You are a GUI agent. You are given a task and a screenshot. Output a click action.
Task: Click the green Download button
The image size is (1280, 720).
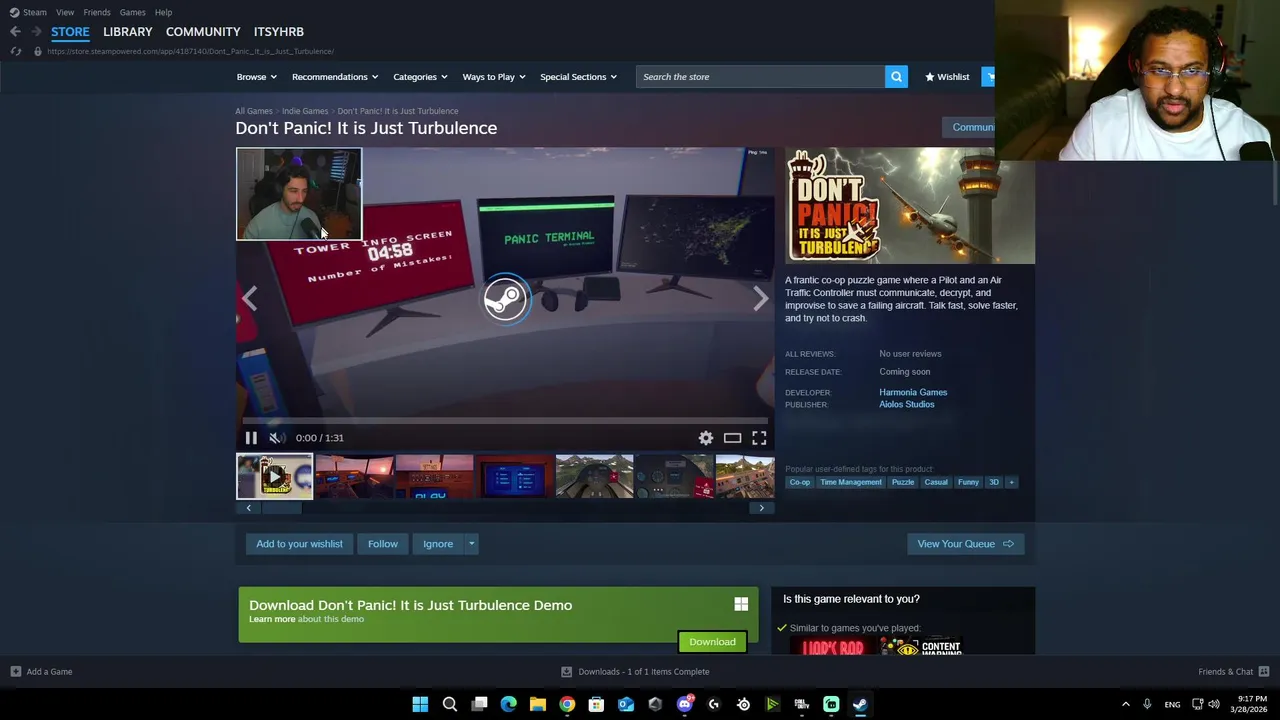point(712,642)
